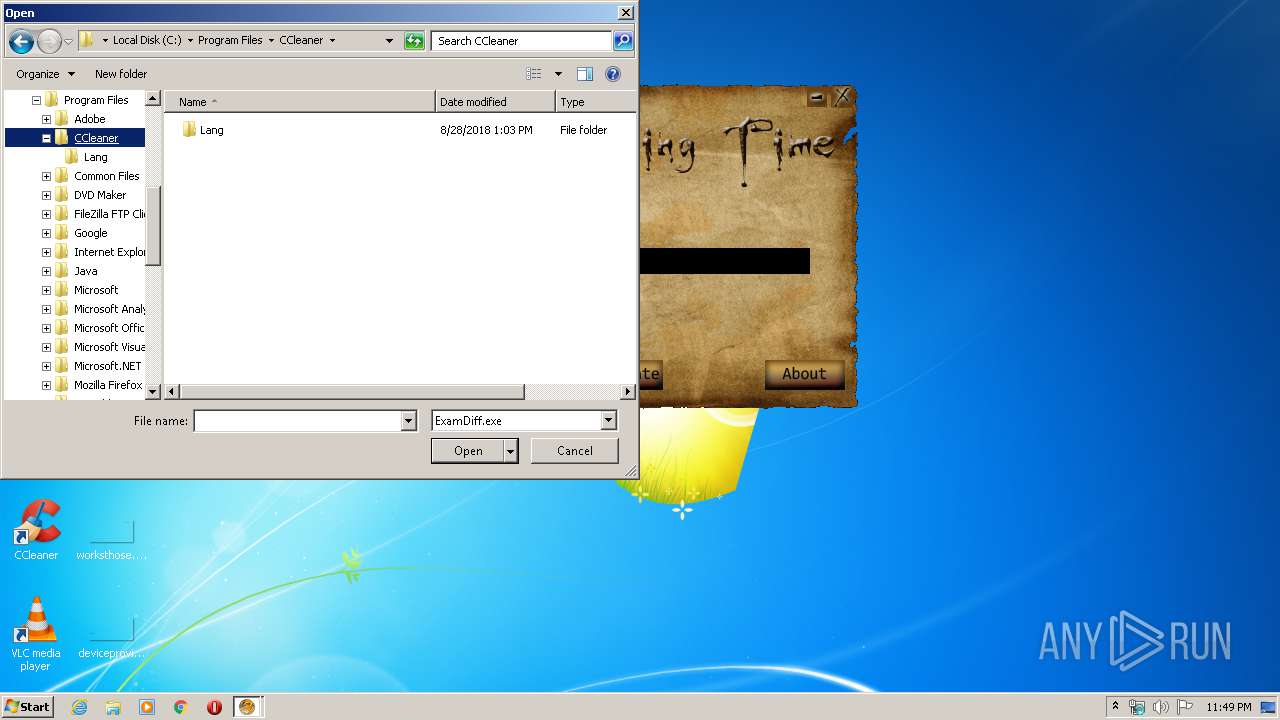The height and width of the screenshot is (720, 1280).
Task: Open the CCleaner desktop shortcut icon
Action: coord(36,530)
